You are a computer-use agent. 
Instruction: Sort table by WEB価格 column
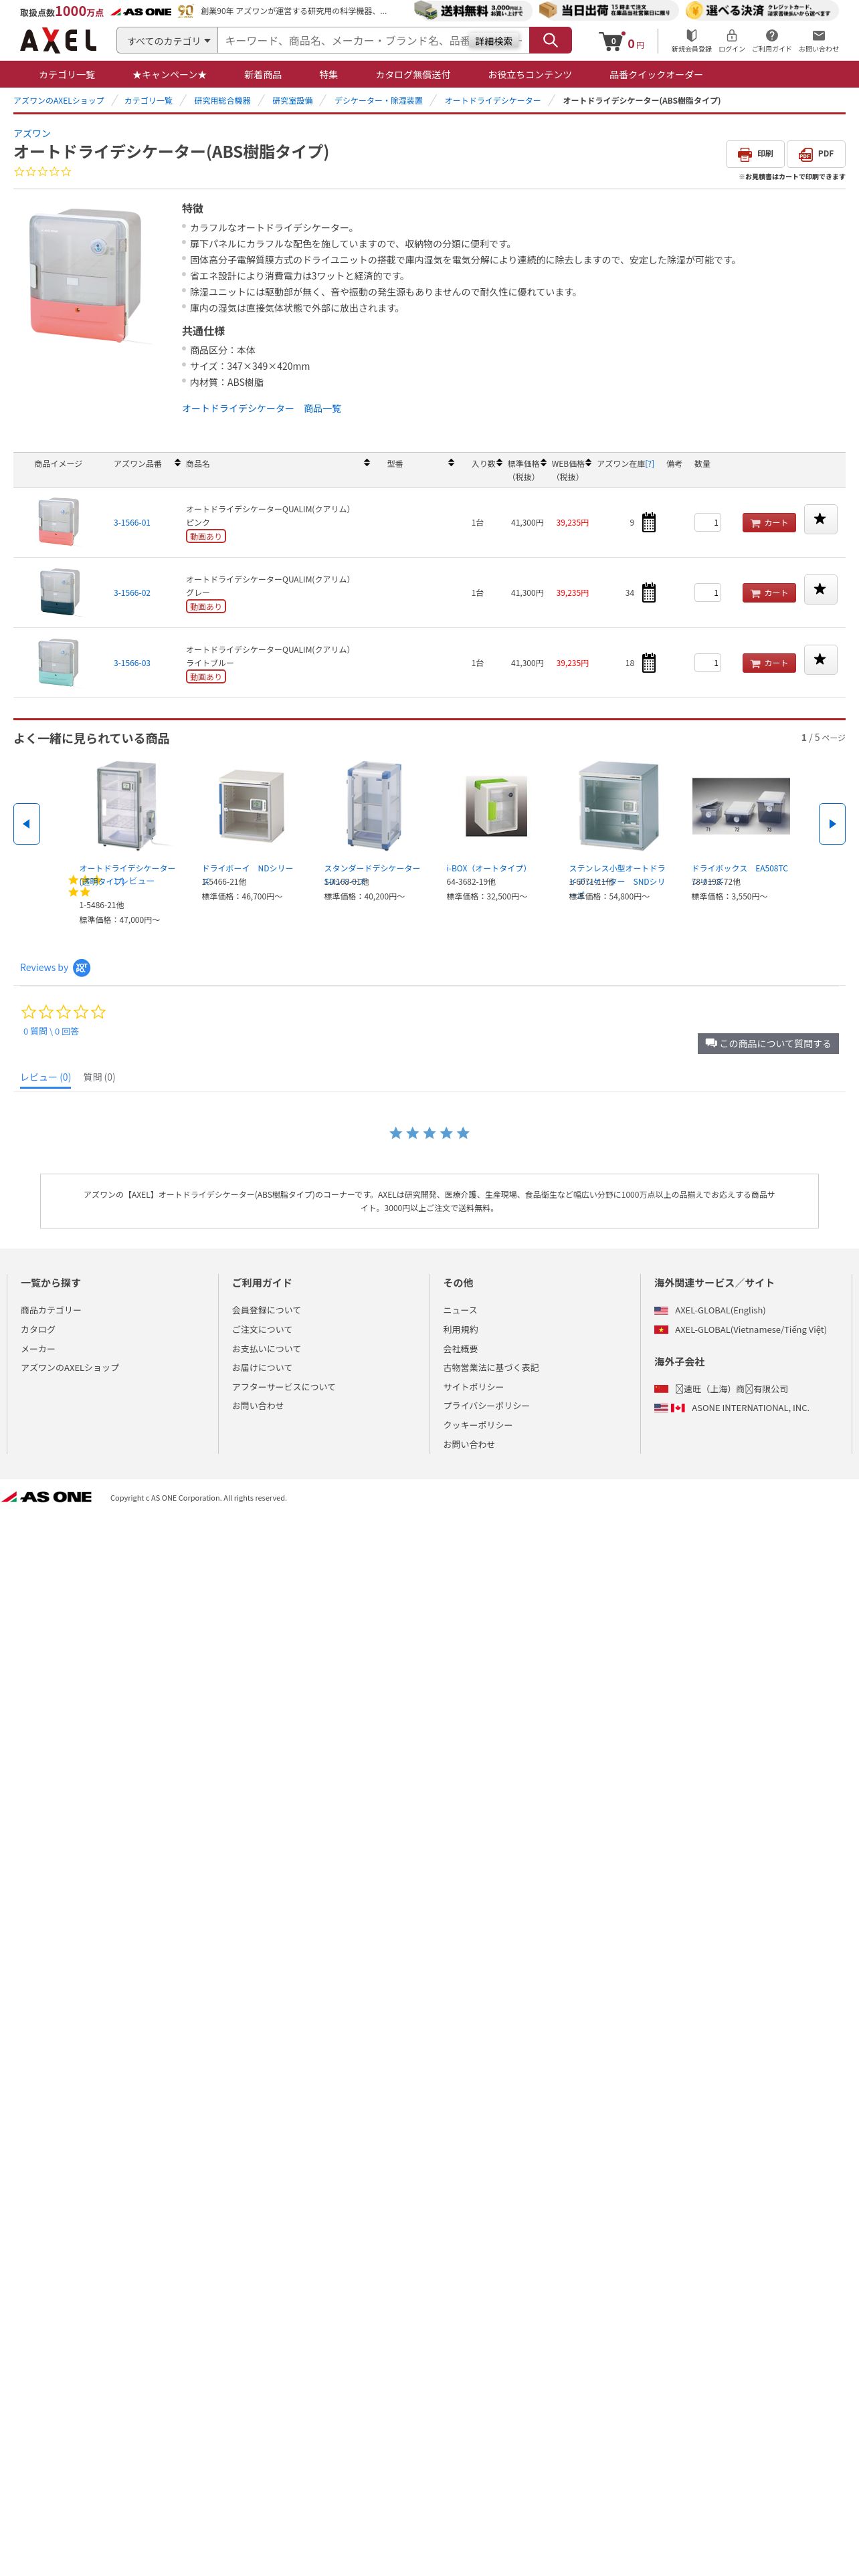point(588,463)
